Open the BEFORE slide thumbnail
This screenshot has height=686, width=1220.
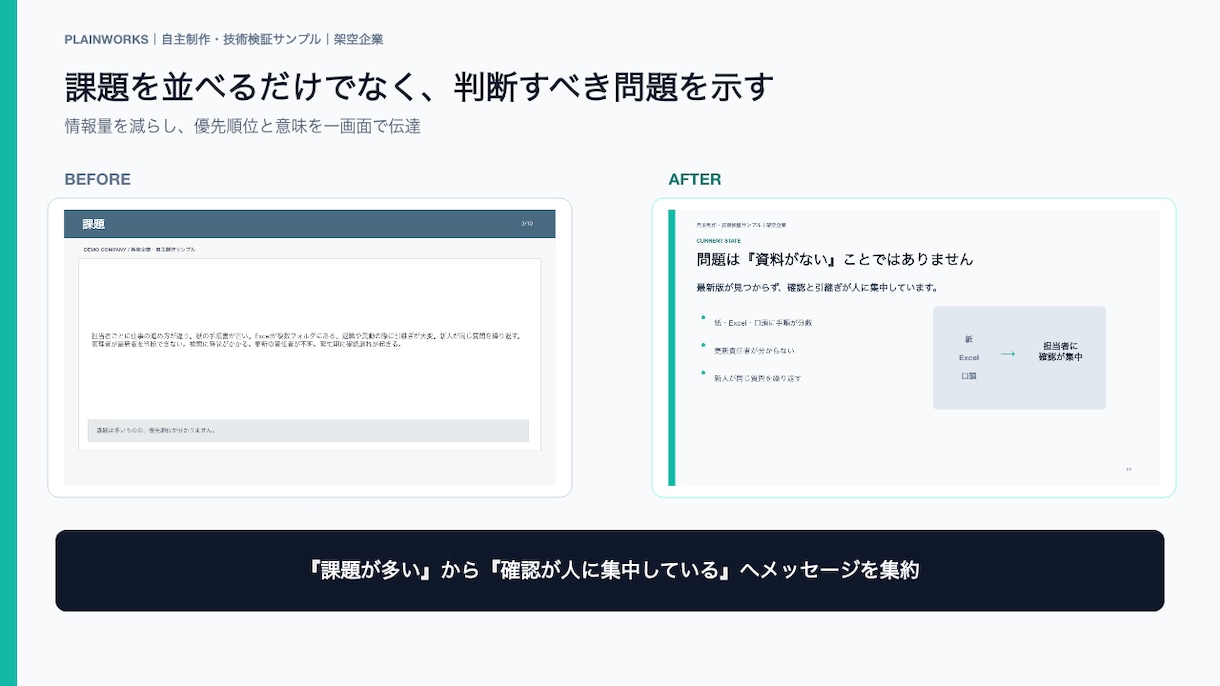pyautogui.click(x=310, y=348)
